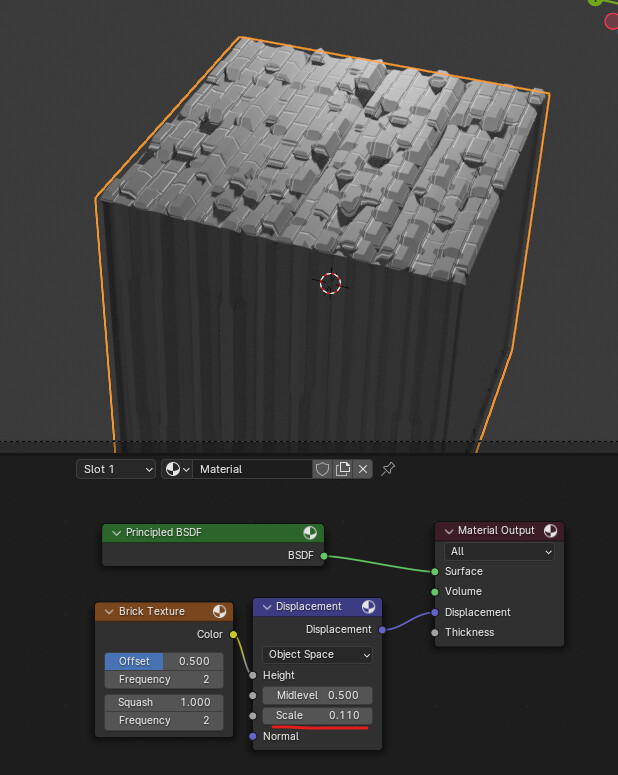
Task: Click the Scale input socket
Action: (x=253, y=716)
